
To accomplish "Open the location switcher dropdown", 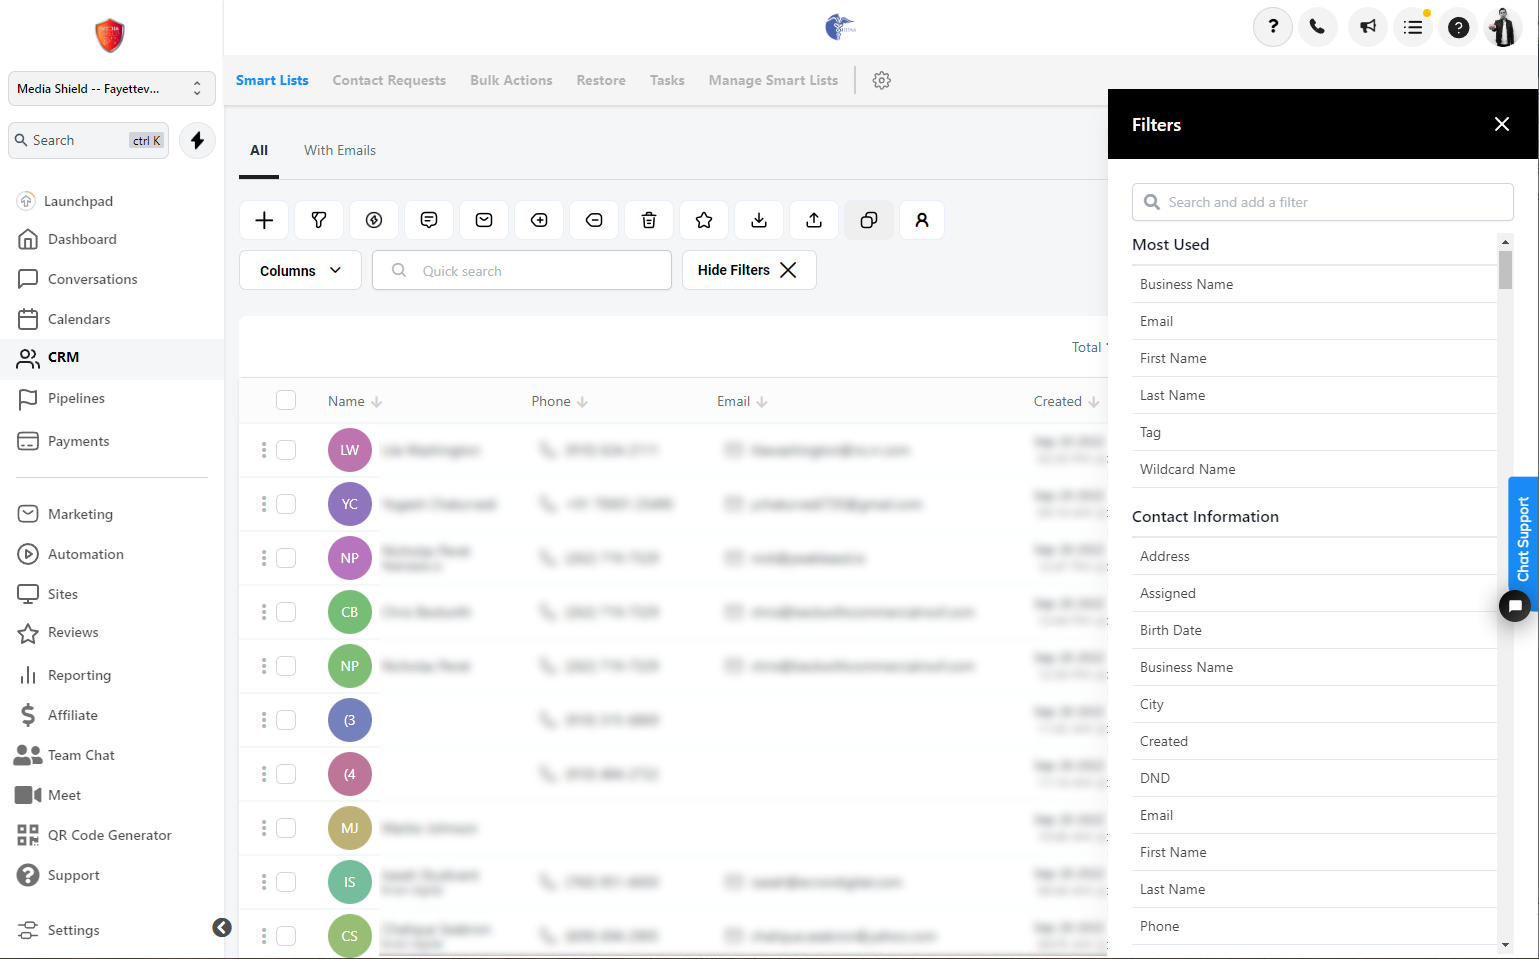I will click(x=110, y=88).
